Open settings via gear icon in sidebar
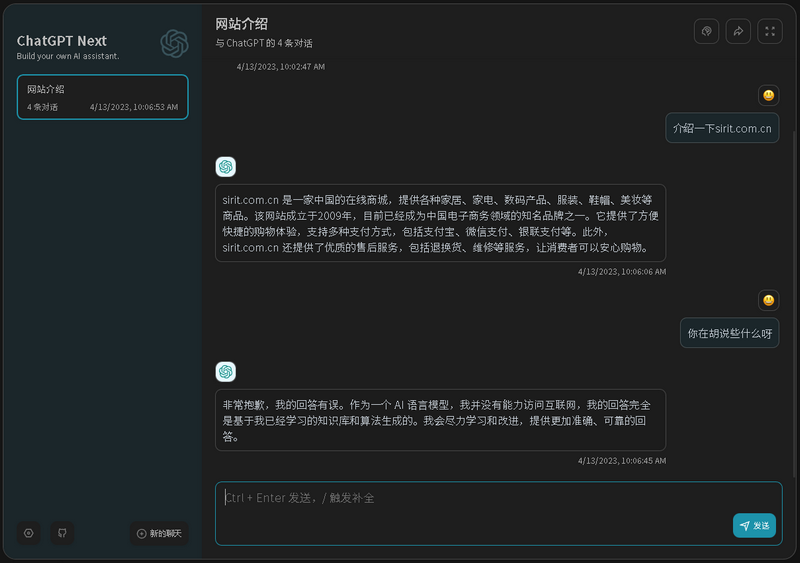The height and width of the screenshot is (563, 800). [x=29, y=533]
